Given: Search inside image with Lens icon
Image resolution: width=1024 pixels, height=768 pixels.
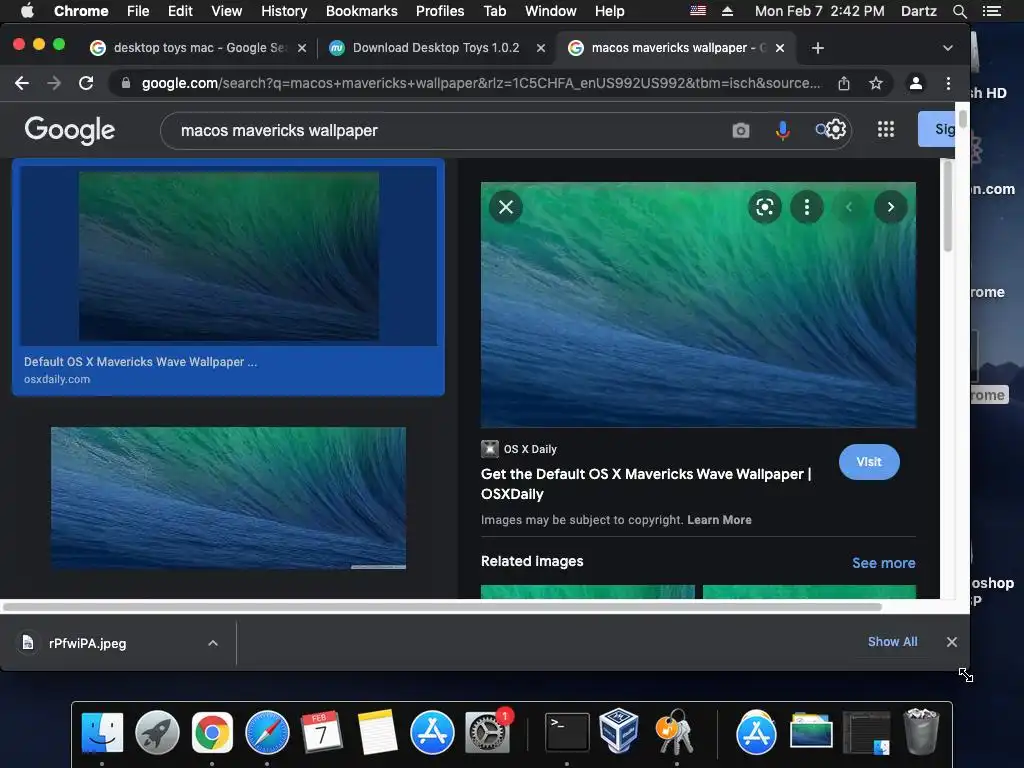Looking at the screenshot, I should (x=765, y=207).
